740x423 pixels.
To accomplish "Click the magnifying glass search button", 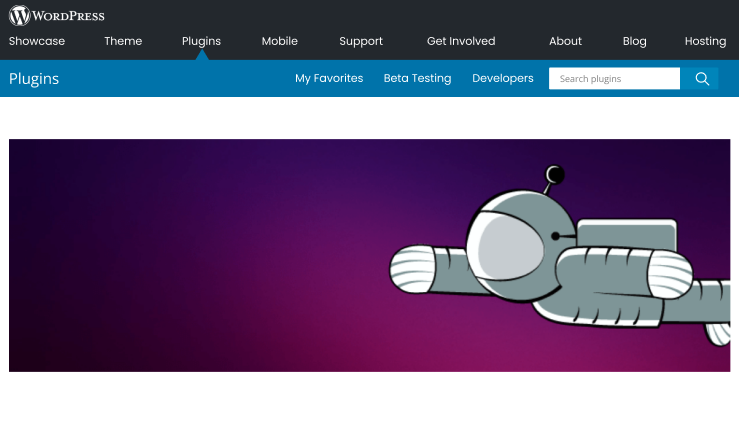I will pos(701,78).
